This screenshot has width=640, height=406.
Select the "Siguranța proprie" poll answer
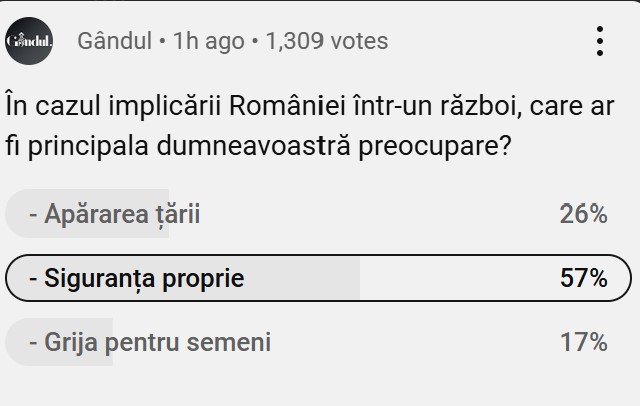point(137,278)
